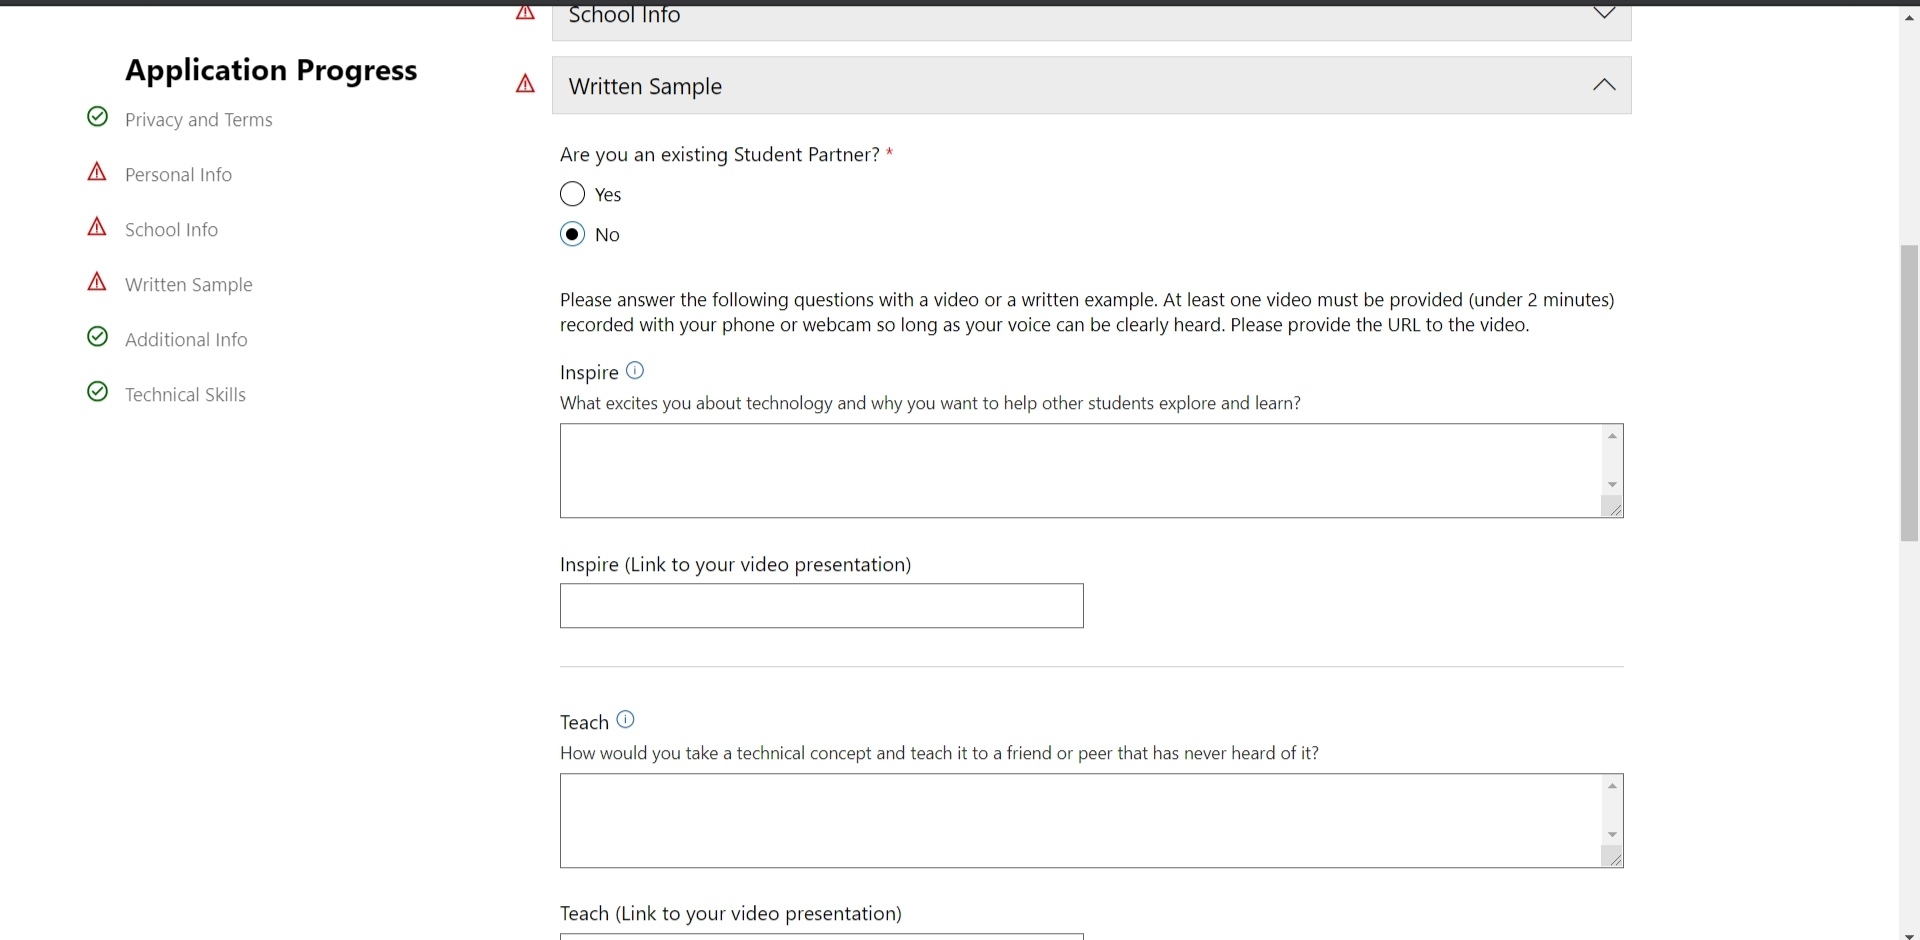
Task: Click Technical Skills green checkmark icon
Action: (97, 392)
